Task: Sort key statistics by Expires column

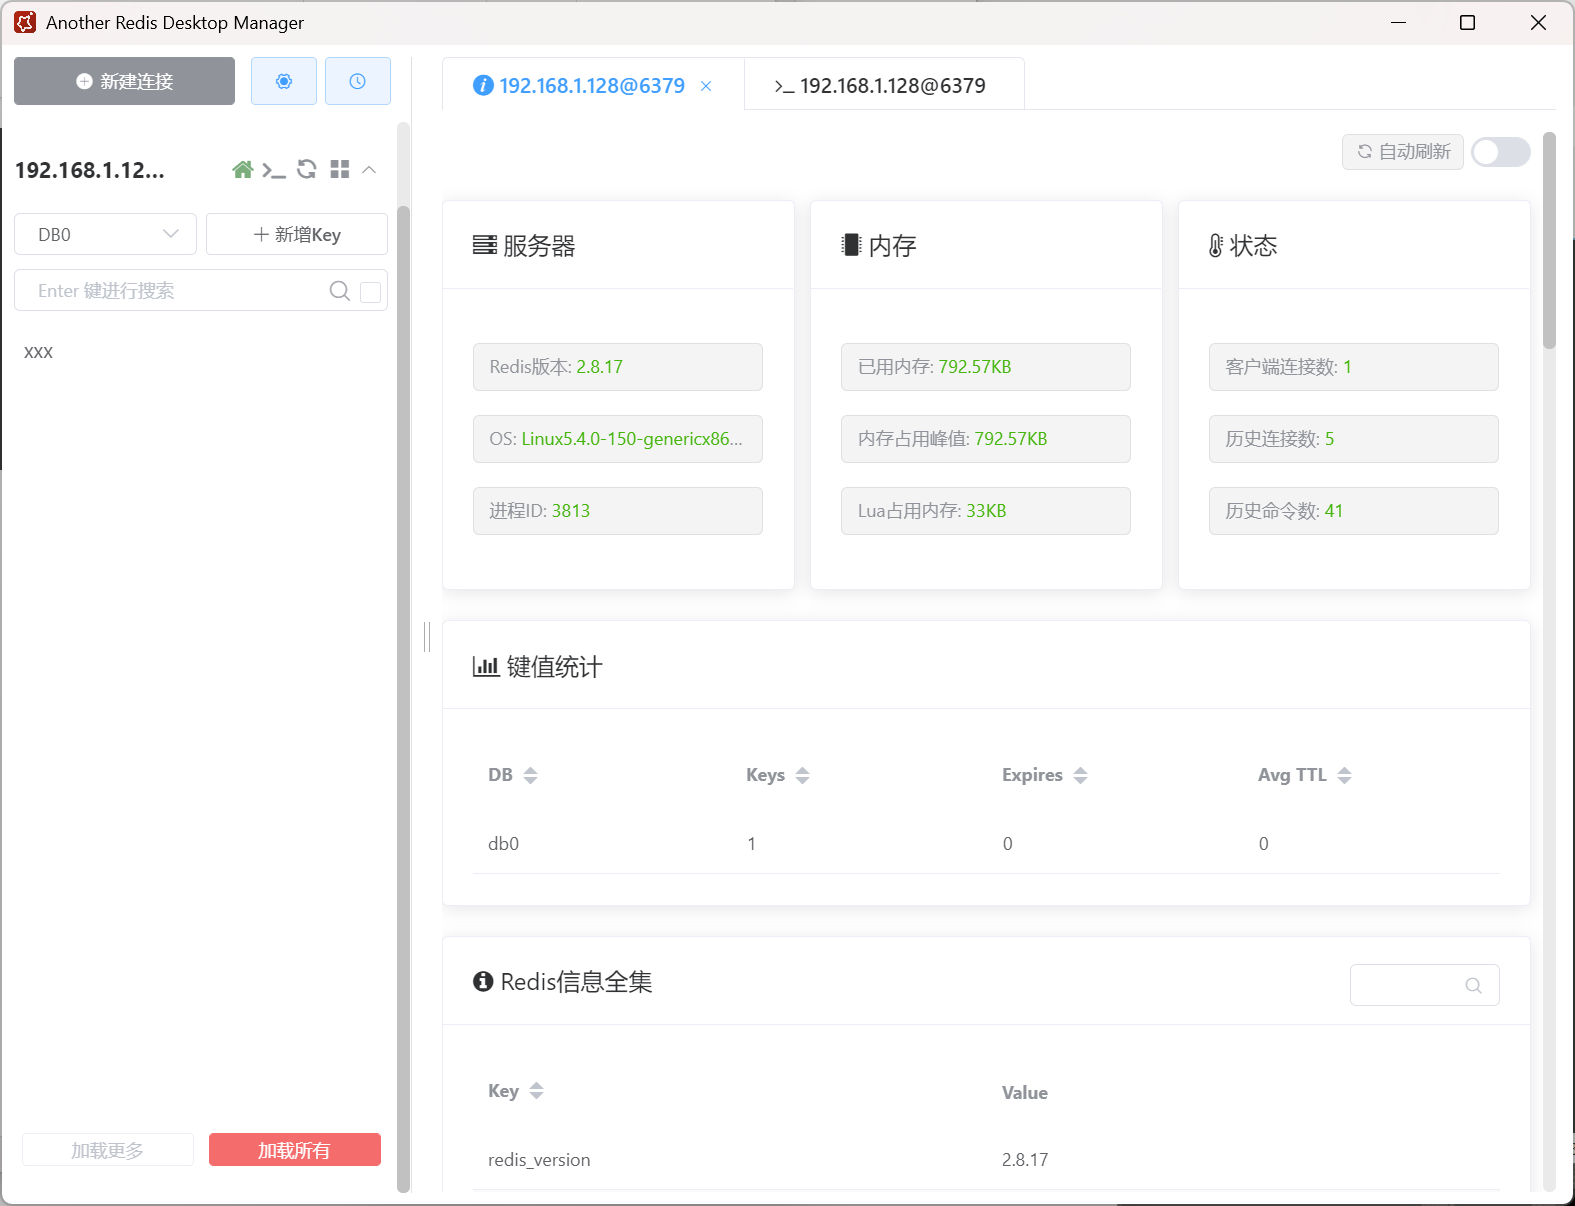Action: coord(1081,775)
